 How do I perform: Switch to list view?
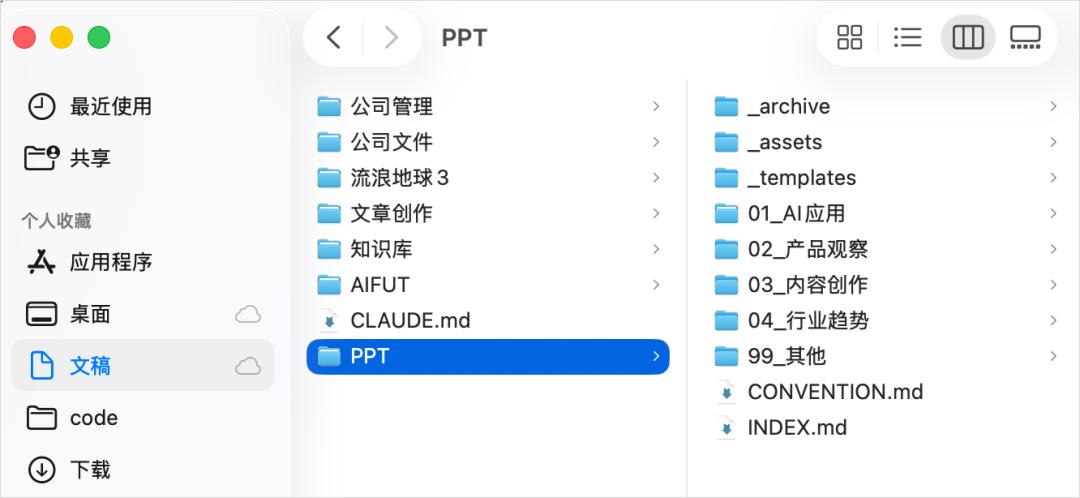[907, 38]
